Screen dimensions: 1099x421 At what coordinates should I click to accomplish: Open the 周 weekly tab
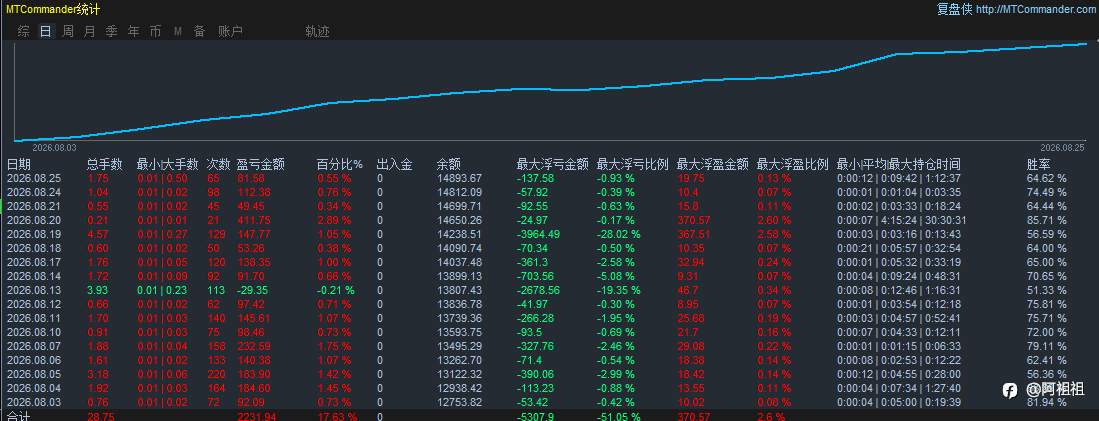tap(67, 32)
